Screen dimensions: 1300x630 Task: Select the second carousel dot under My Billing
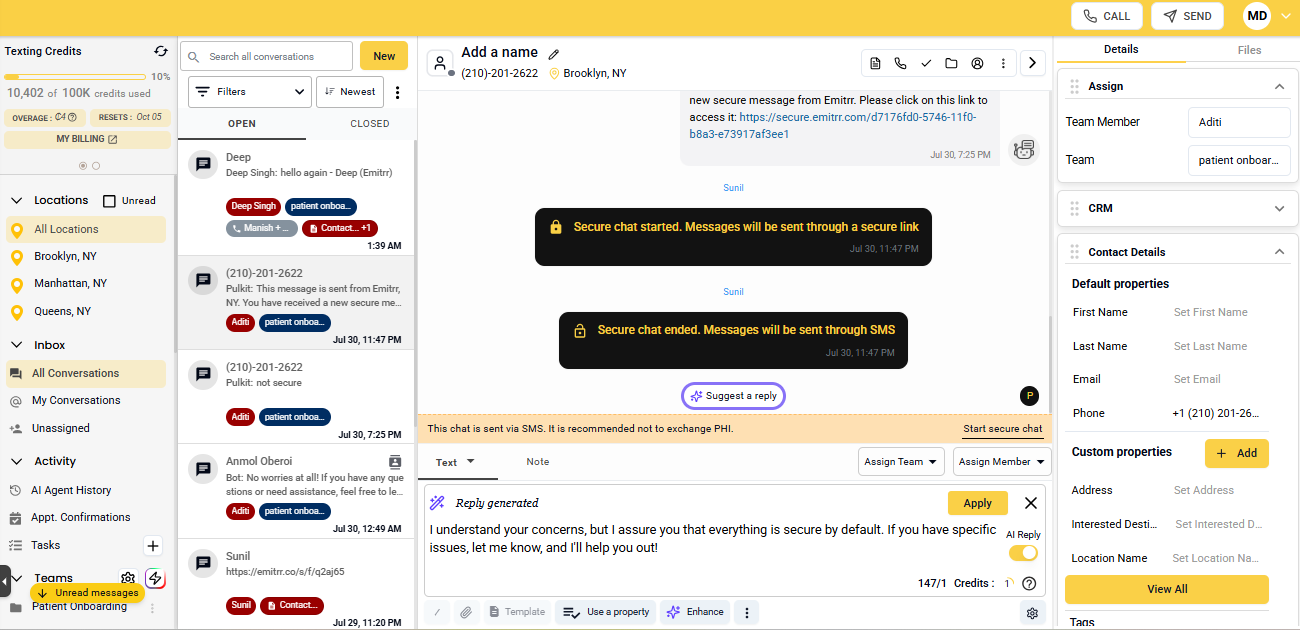point(96,166)
